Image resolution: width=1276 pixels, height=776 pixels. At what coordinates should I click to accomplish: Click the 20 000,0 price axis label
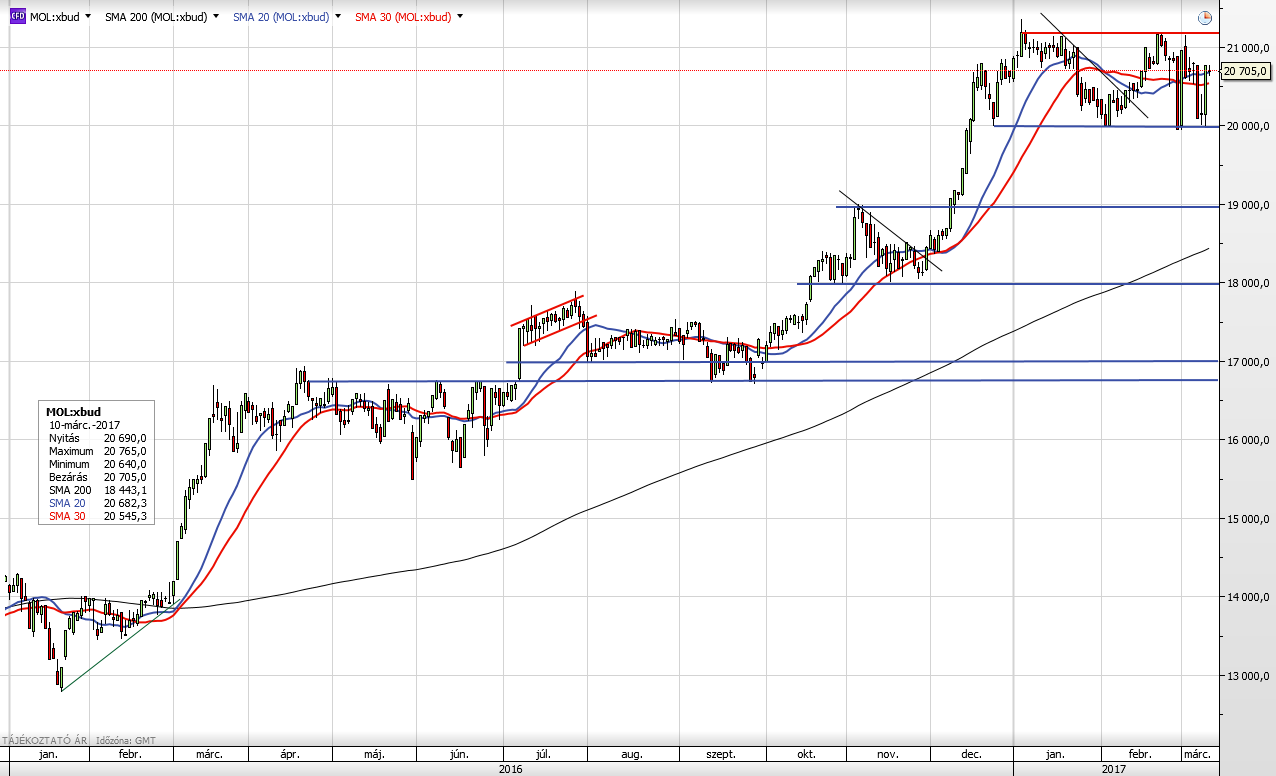pos(1247,126)
